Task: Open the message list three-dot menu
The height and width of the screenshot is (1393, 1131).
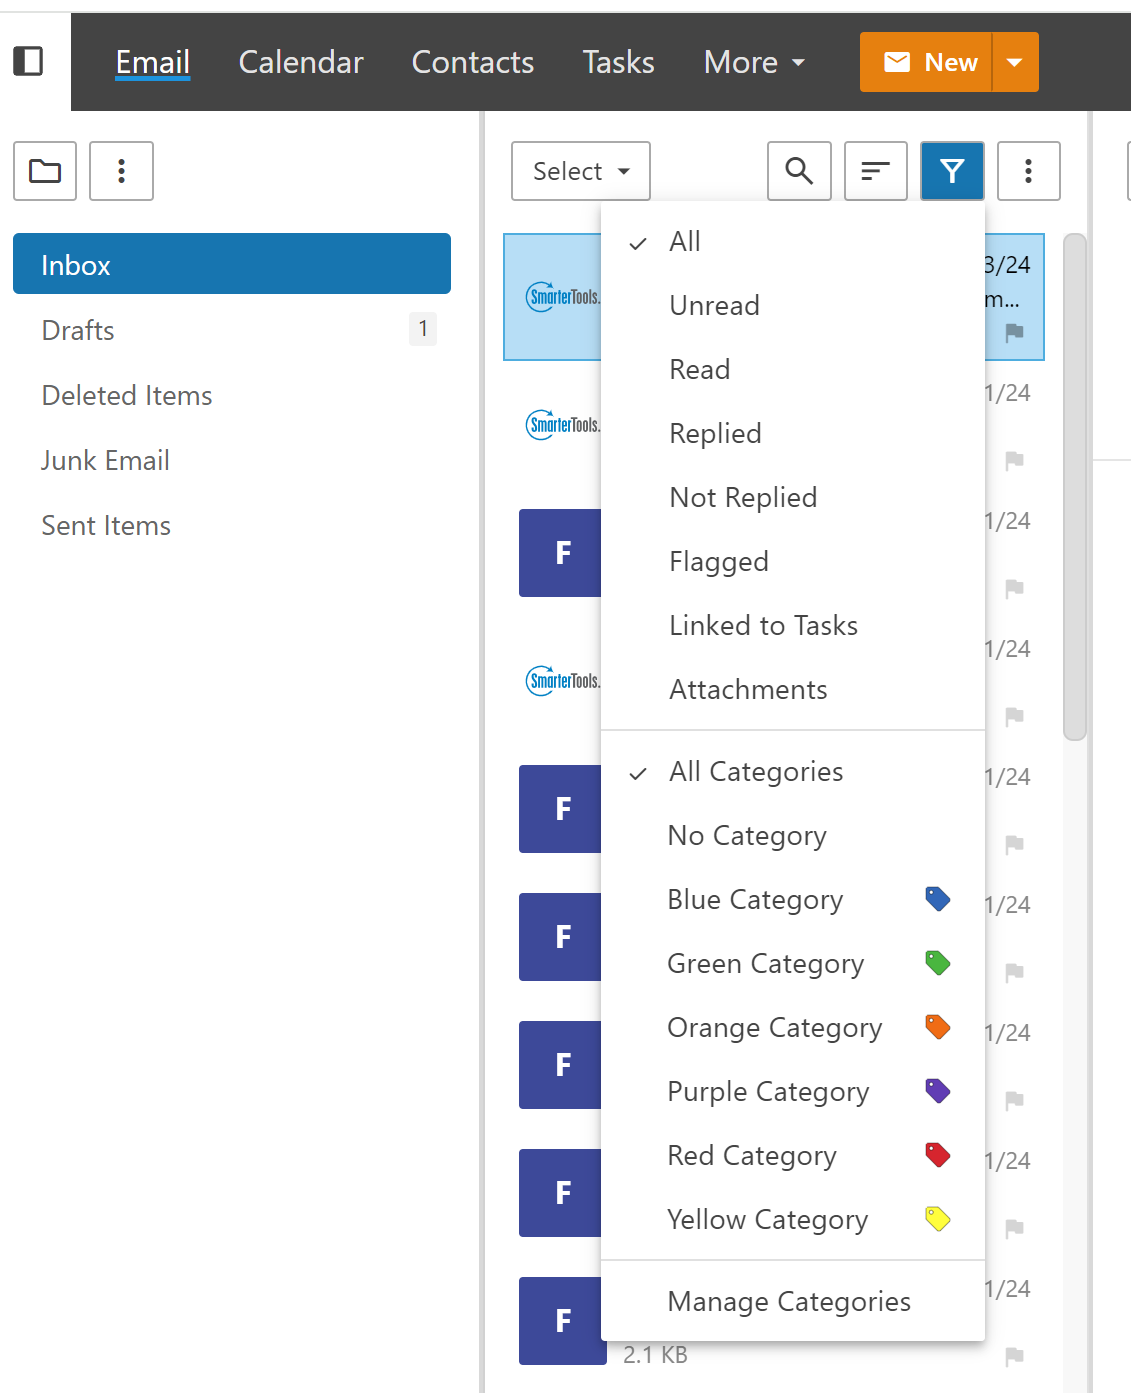Action: pos(1028,171)
